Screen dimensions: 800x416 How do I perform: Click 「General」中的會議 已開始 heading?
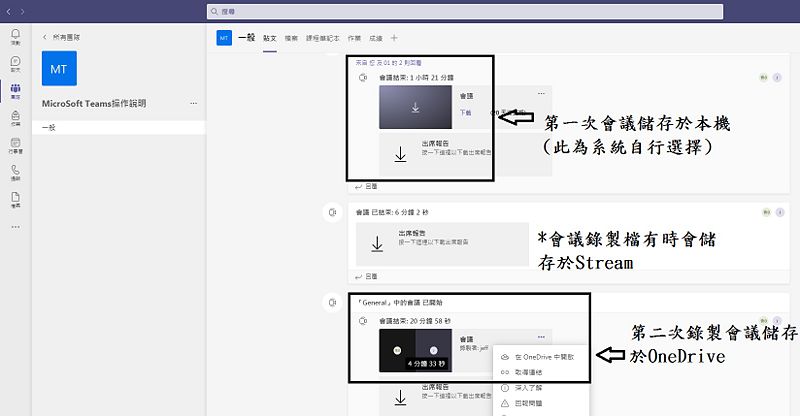pos(399,303)
